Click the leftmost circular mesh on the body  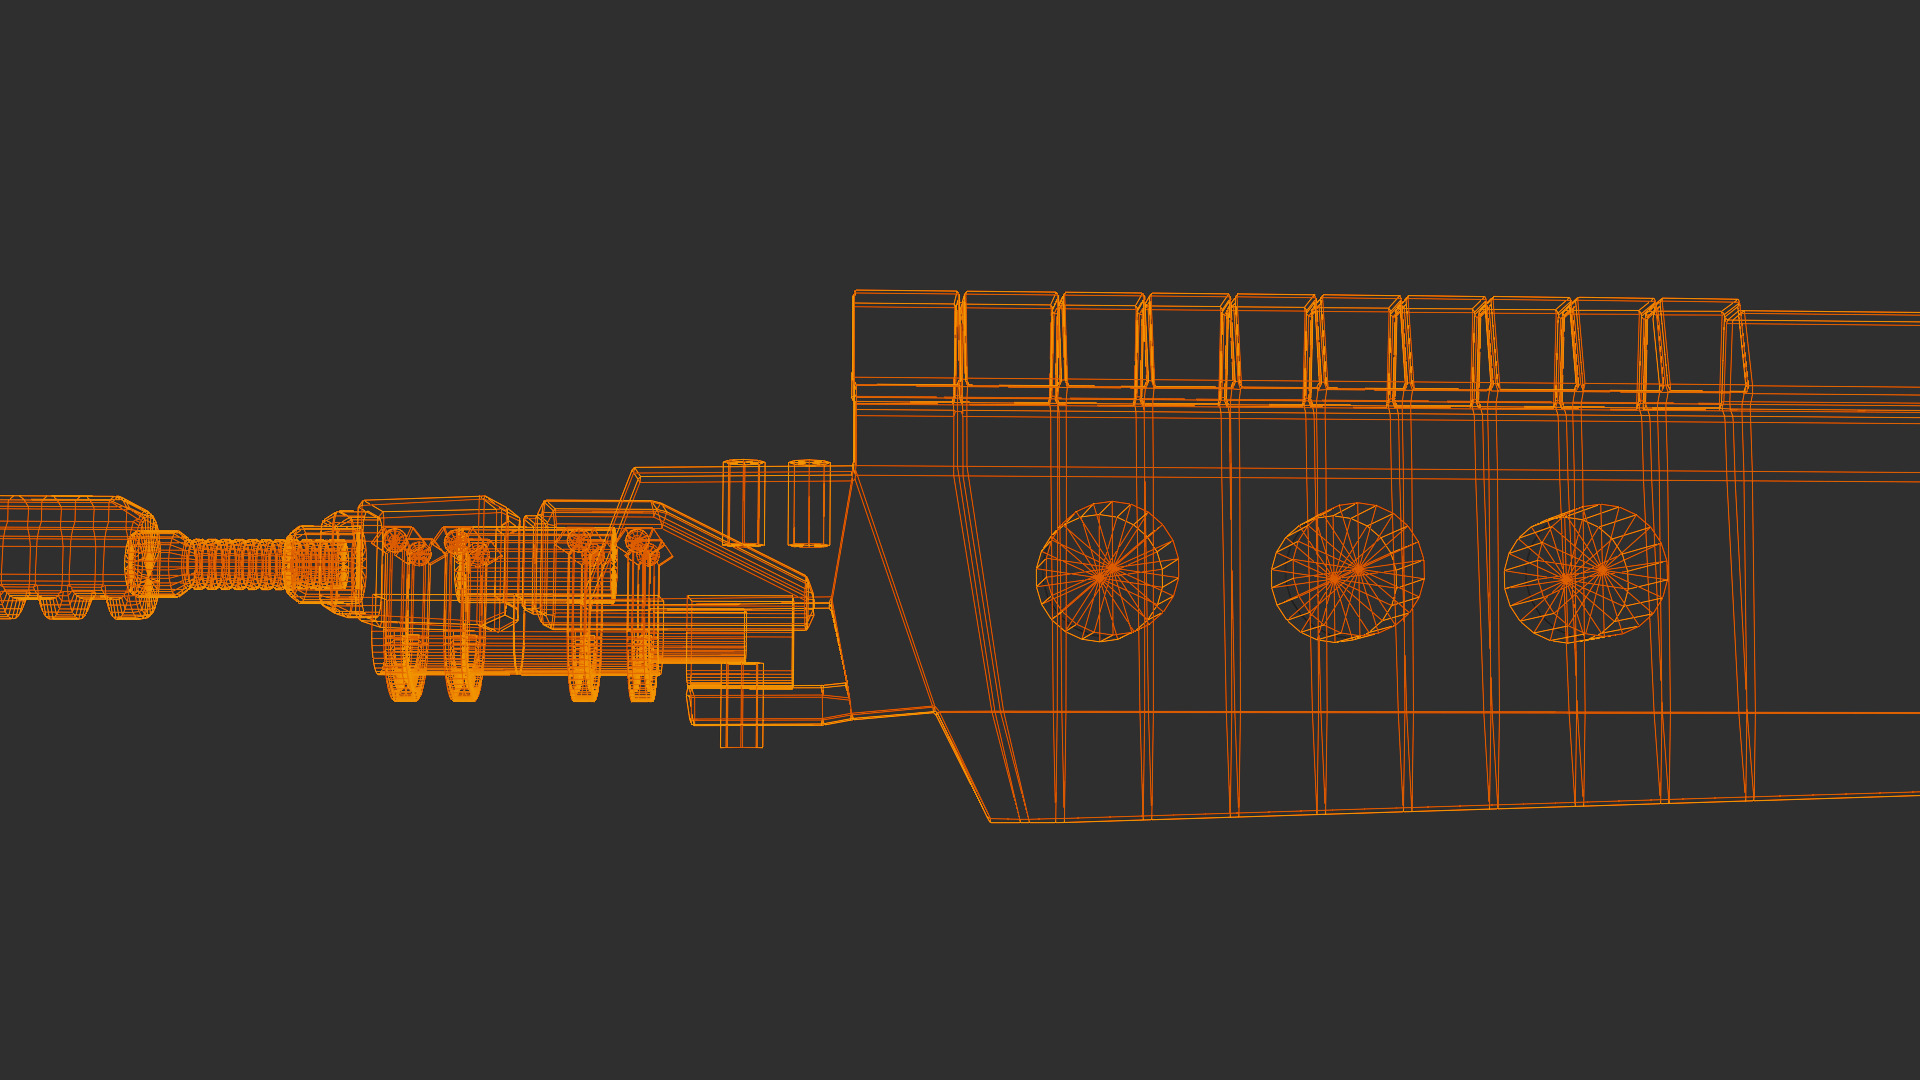tap(1107, 572)
